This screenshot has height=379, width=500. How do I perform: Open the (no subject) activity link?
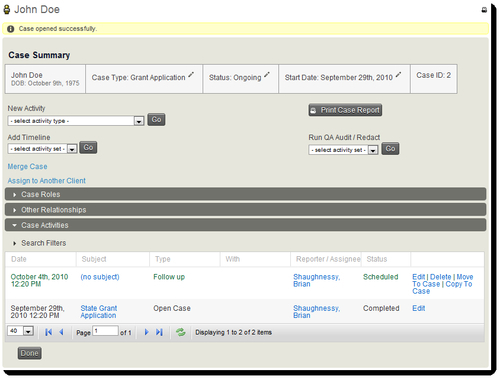tap(100, 277)
